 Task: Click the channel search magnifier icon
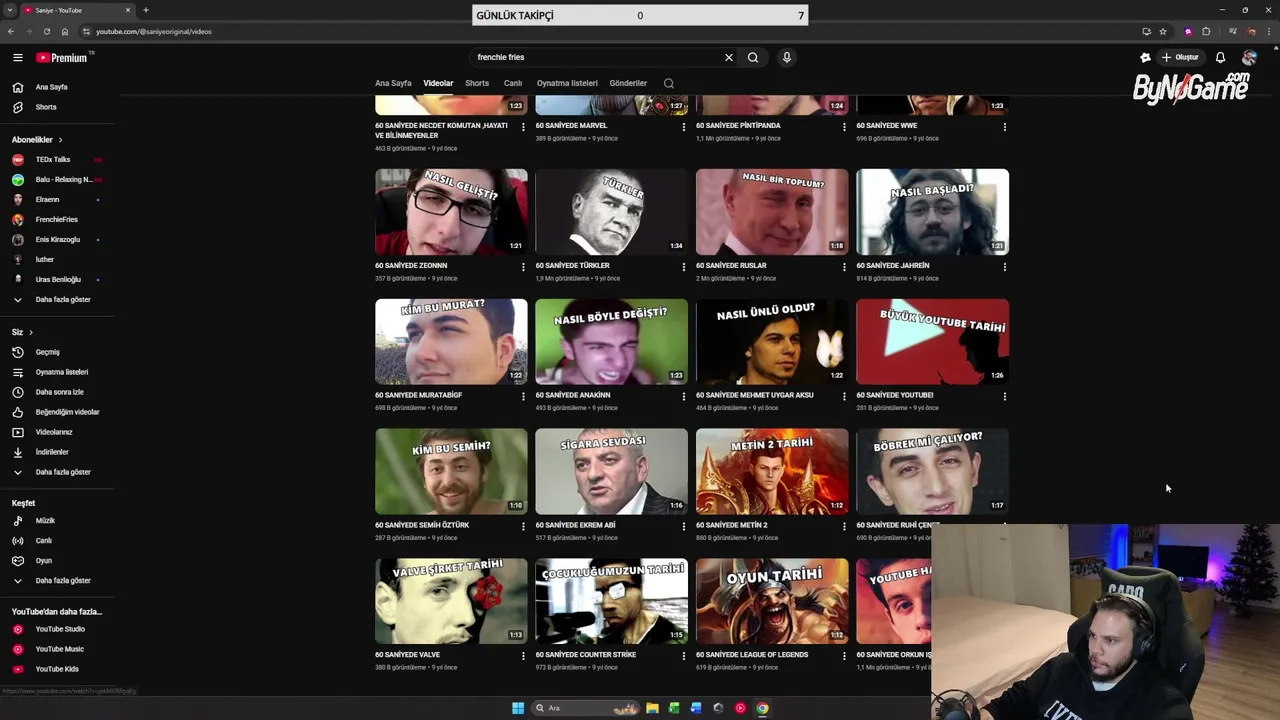point(669,84)
